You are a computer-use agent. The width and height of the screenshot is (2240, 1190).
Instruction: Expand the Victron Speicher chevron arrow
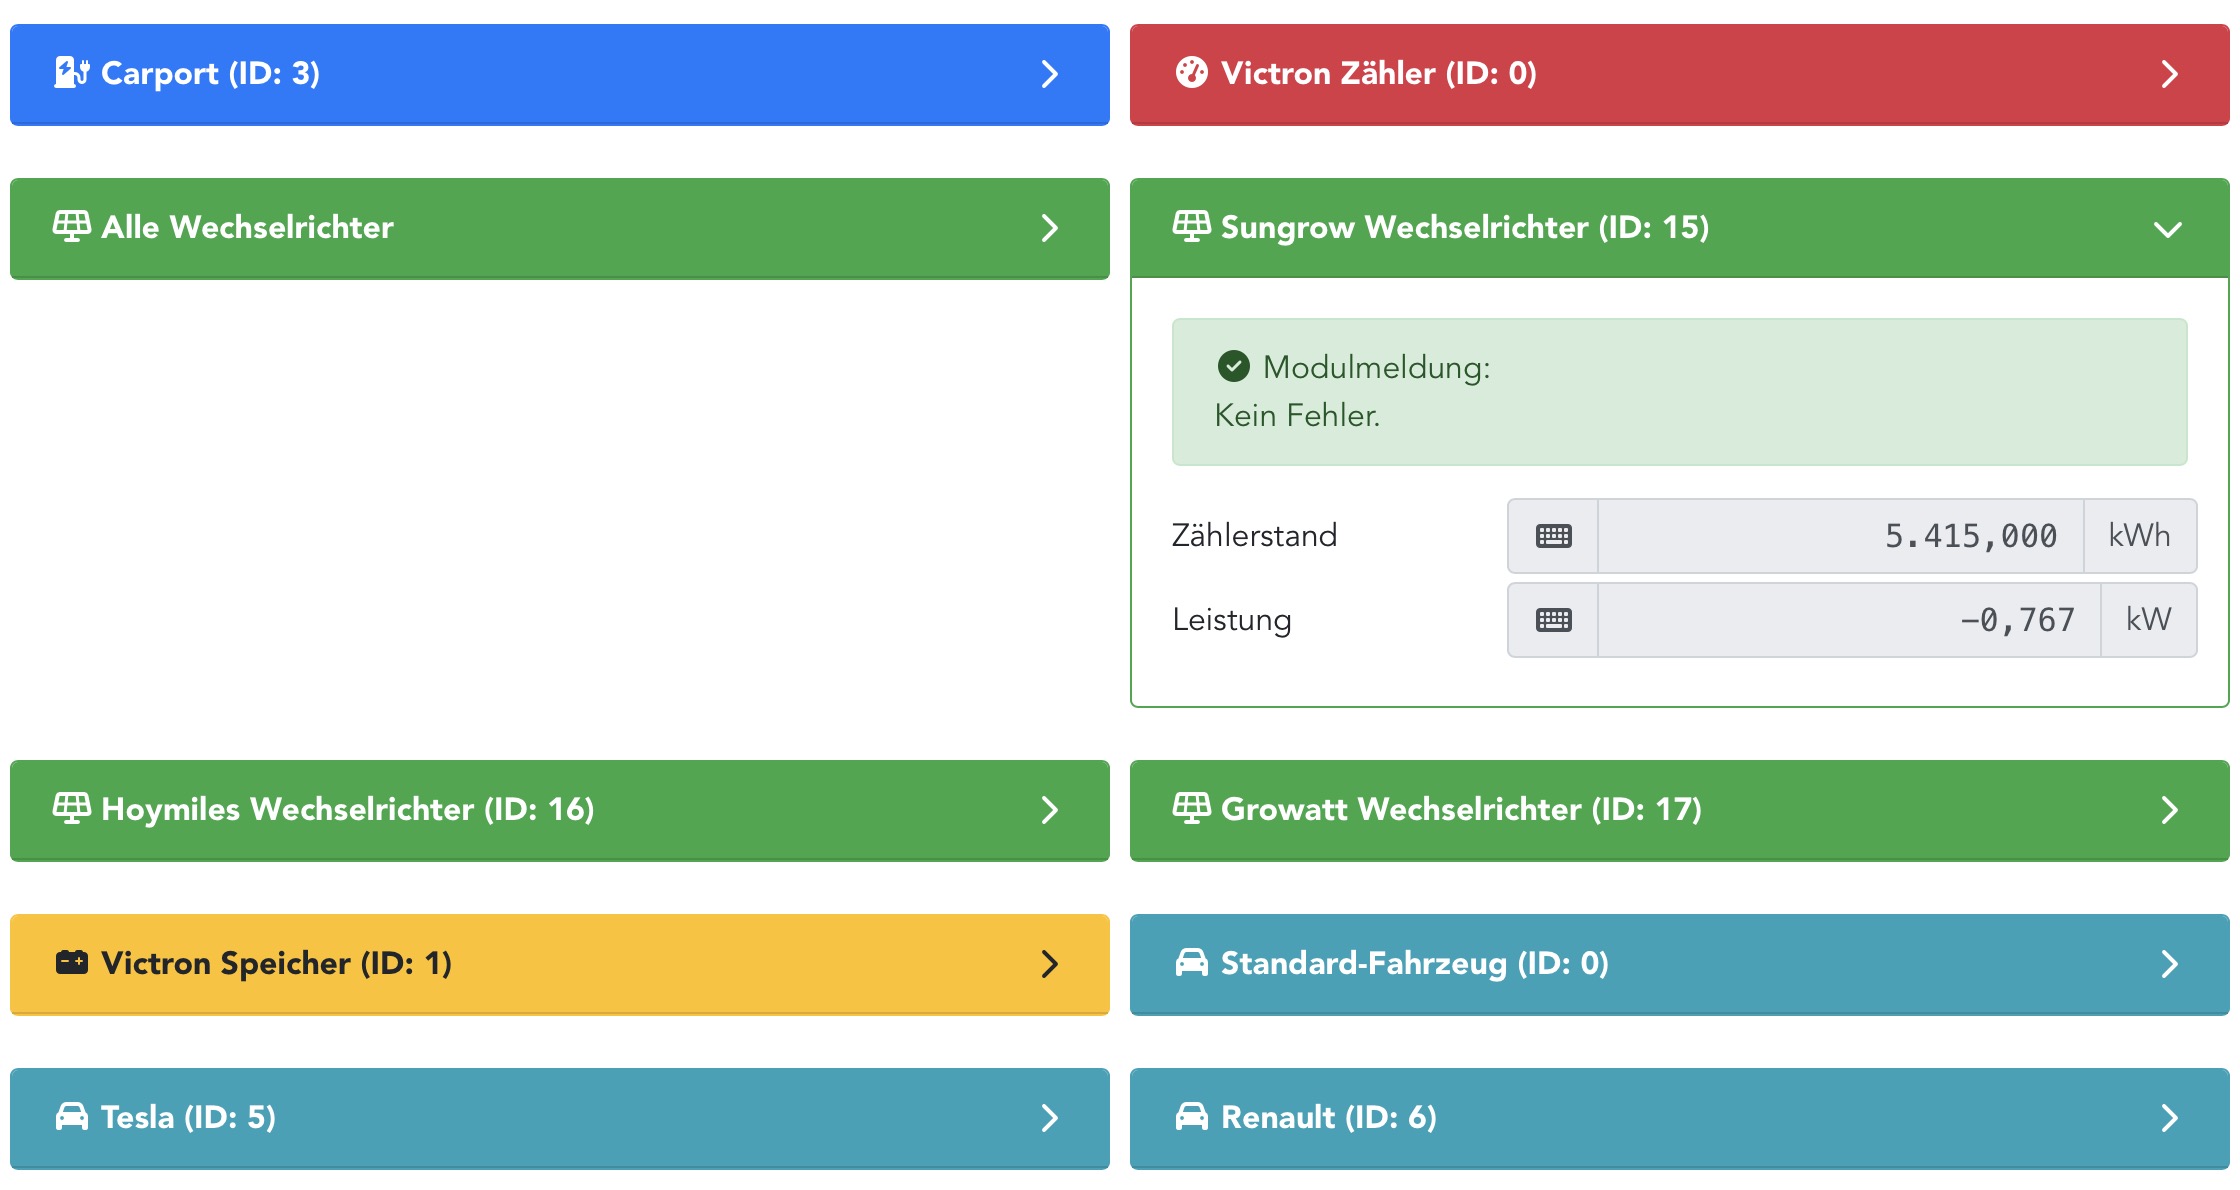coord(1049,964)
